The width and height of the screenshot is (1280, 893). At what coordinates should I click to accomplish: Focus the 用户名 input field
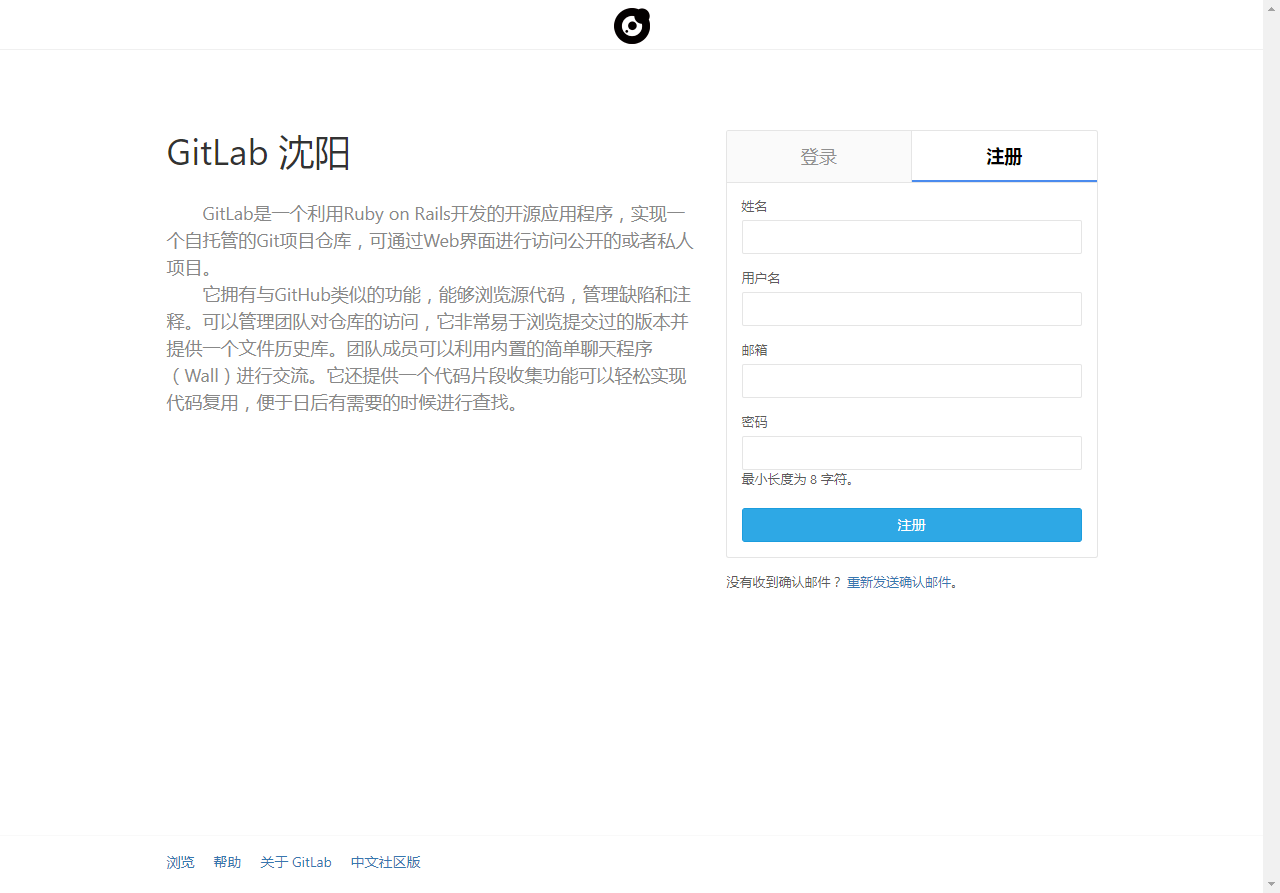pyautogui.click(x=912, y=309)
